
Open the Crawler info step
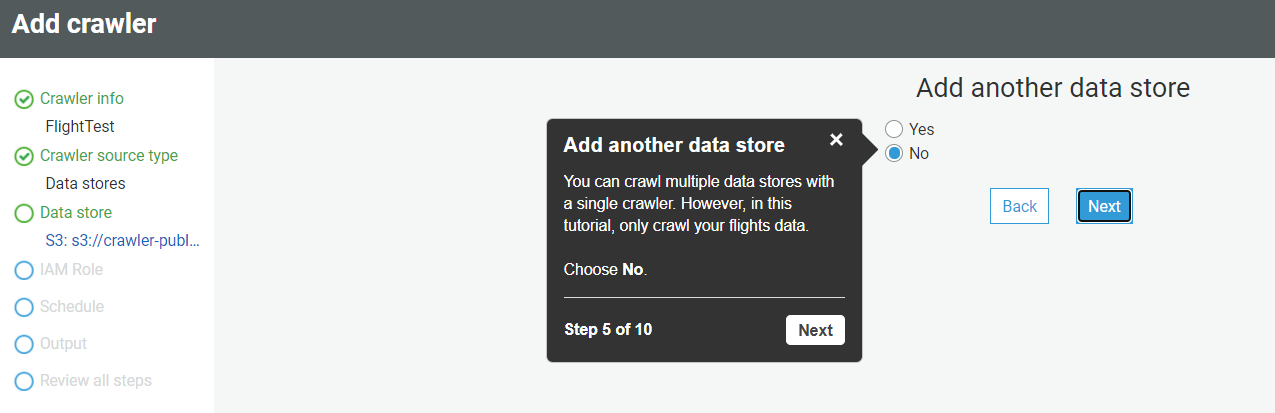[82, 99]
